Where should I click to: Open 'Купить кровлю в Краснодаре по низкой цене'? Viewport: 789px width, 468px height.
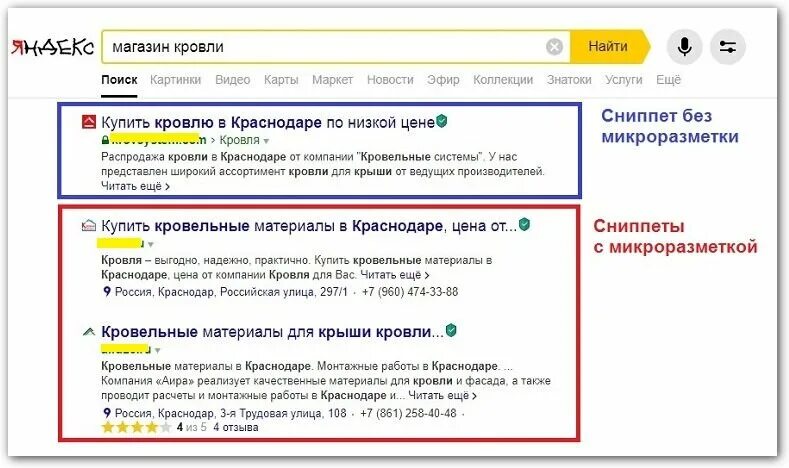[268, 122]
